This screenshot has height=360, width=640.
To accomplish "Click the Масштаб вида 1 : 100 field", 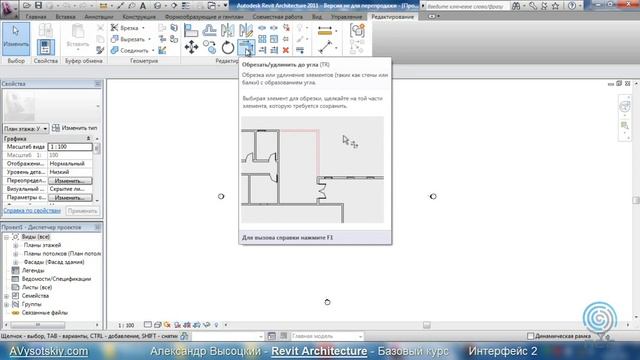I will click(70, 147).
